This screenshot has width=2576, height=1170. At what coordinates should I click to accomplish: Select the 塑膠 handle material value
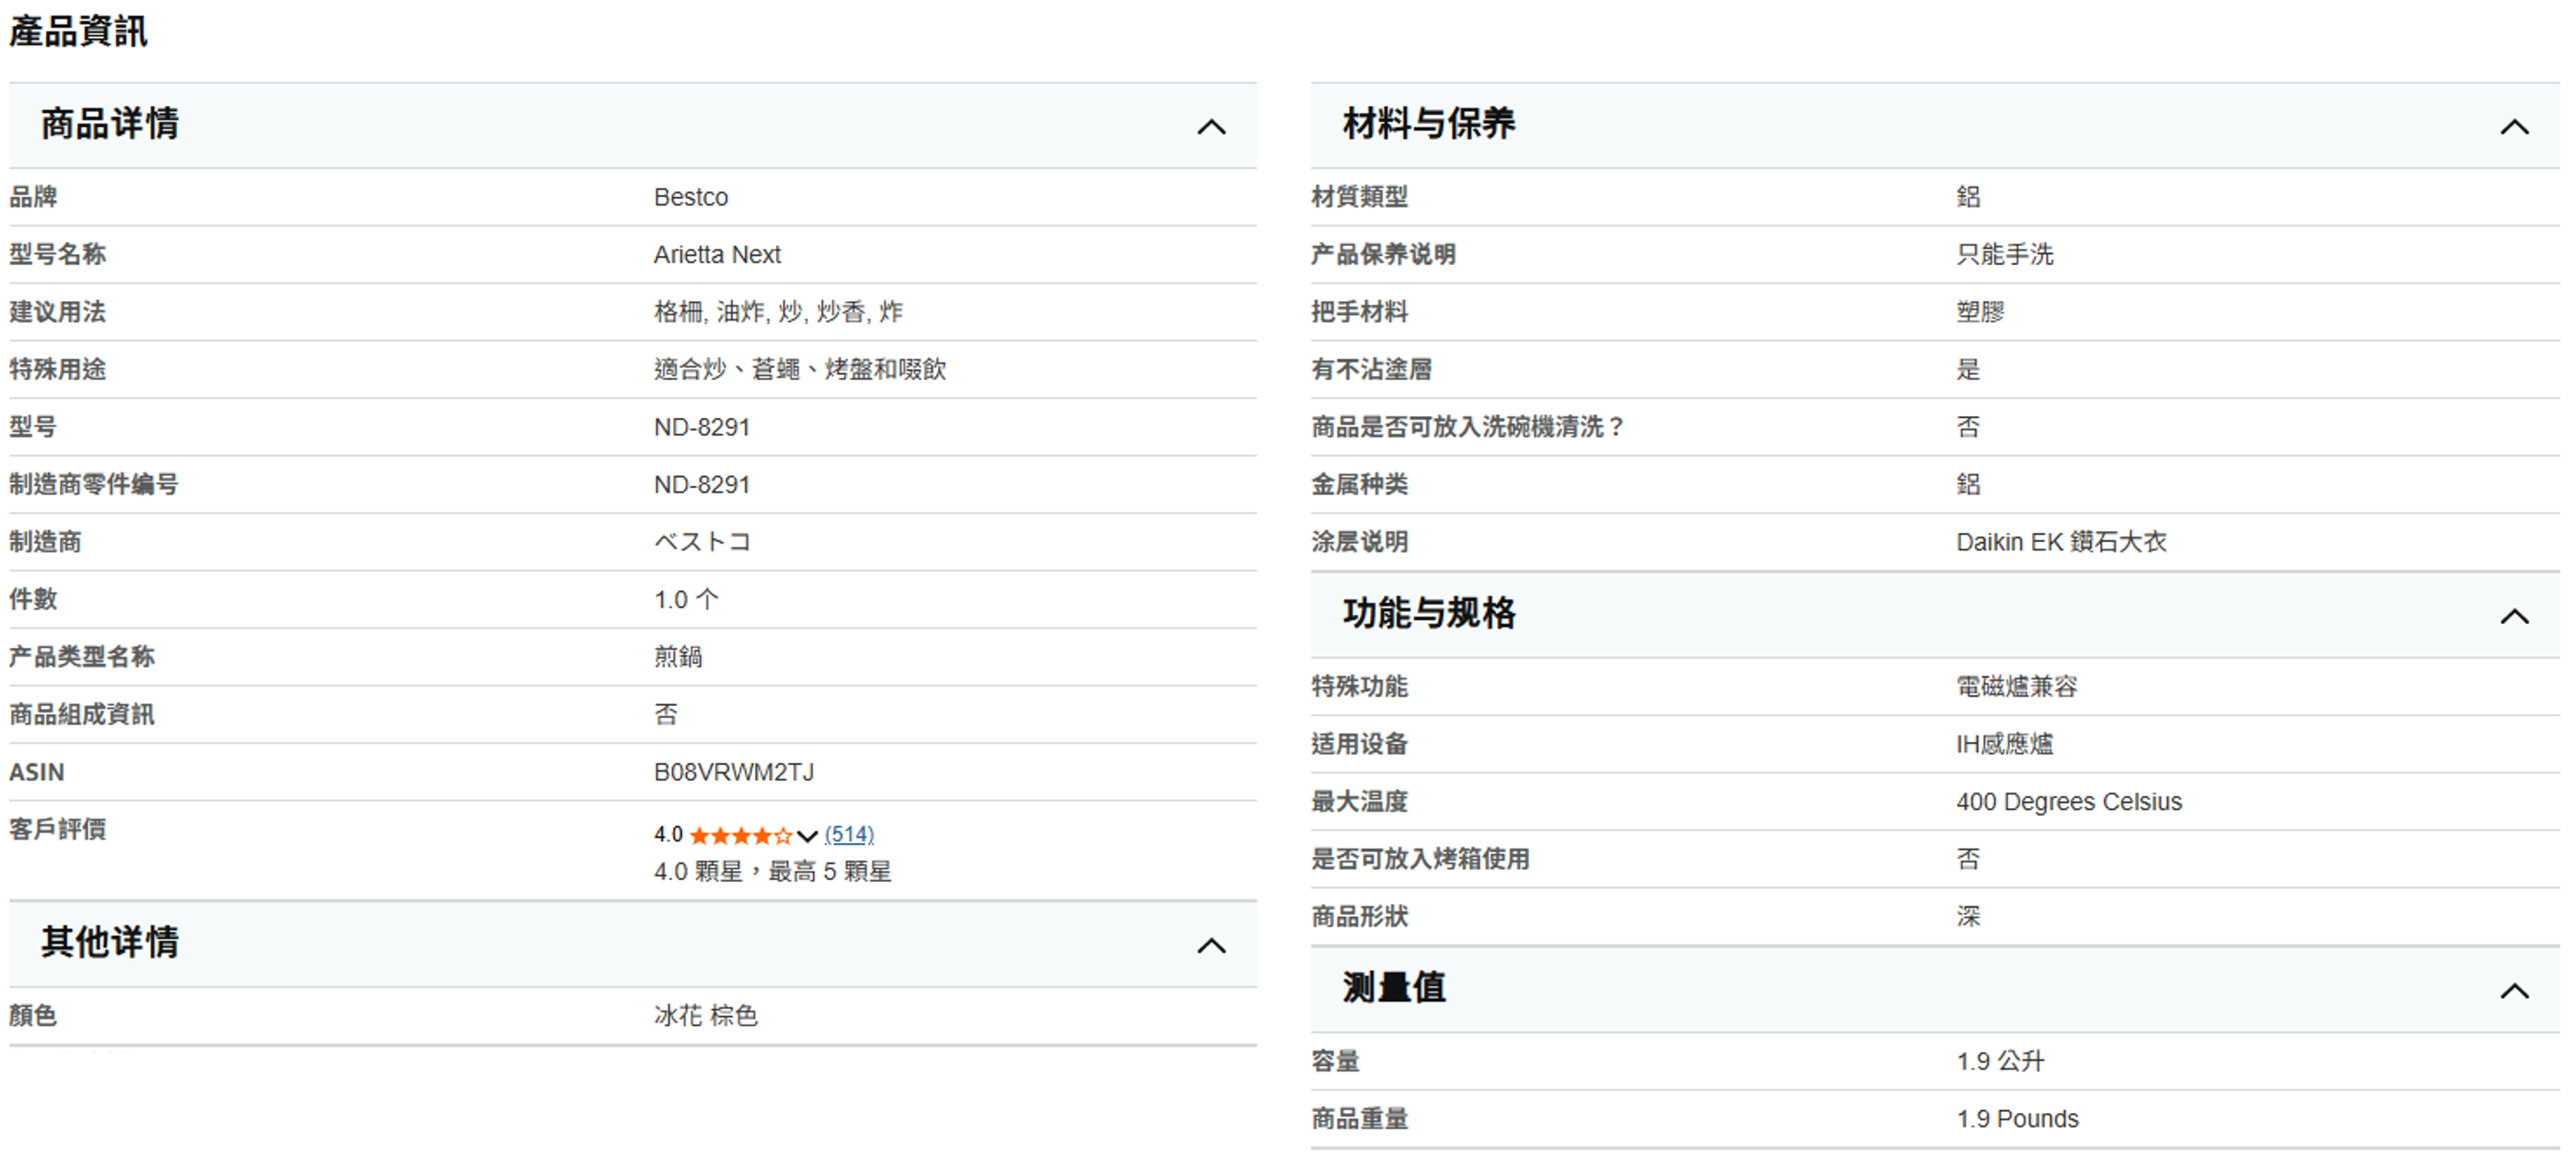tap(1980, 312)
